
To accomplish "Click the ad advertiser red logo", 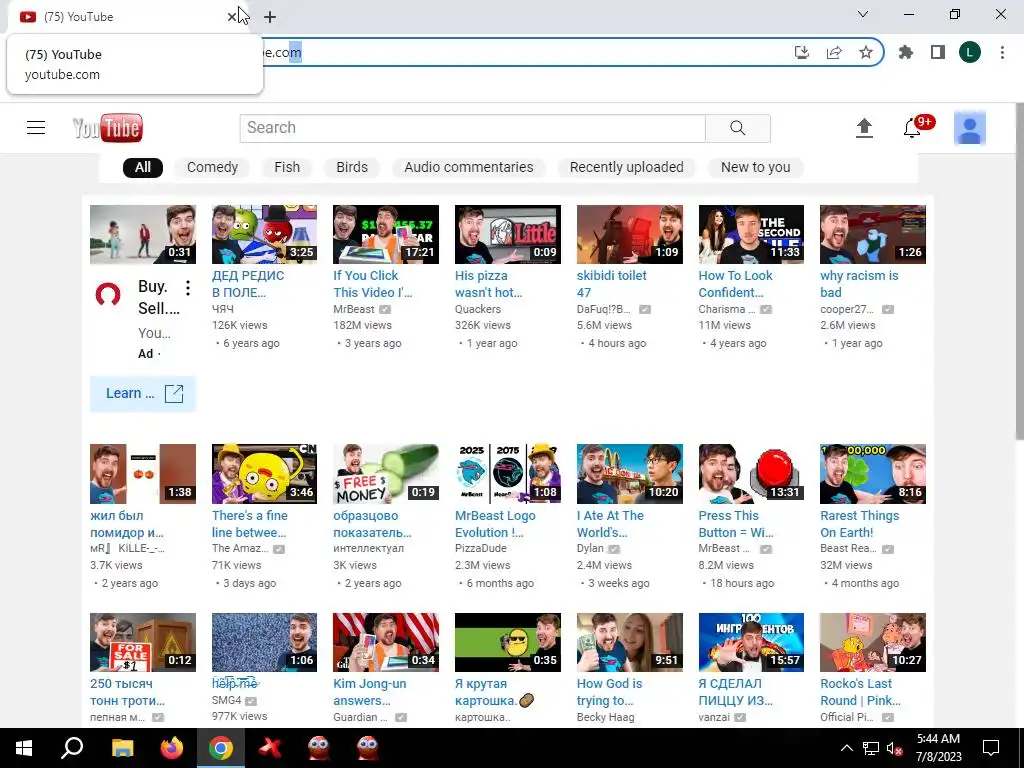I will (108, 295).
